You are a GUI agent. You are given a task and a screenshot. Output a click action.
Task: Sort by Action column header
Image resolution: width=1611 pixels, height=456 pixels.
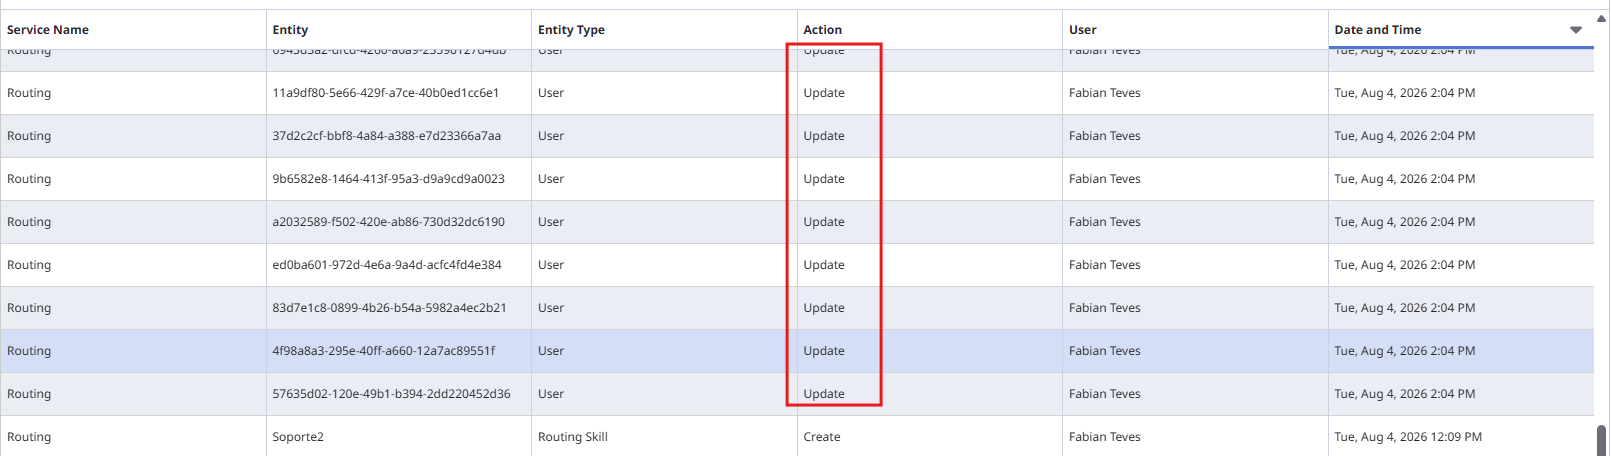823,30
